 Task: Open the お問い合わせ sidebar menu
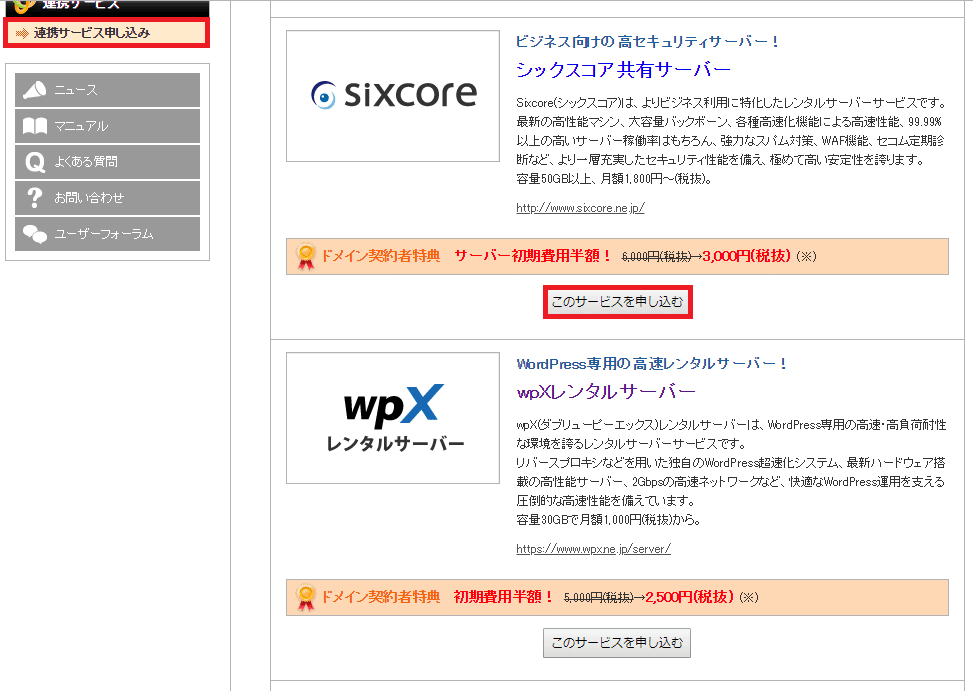coord(107,198)
